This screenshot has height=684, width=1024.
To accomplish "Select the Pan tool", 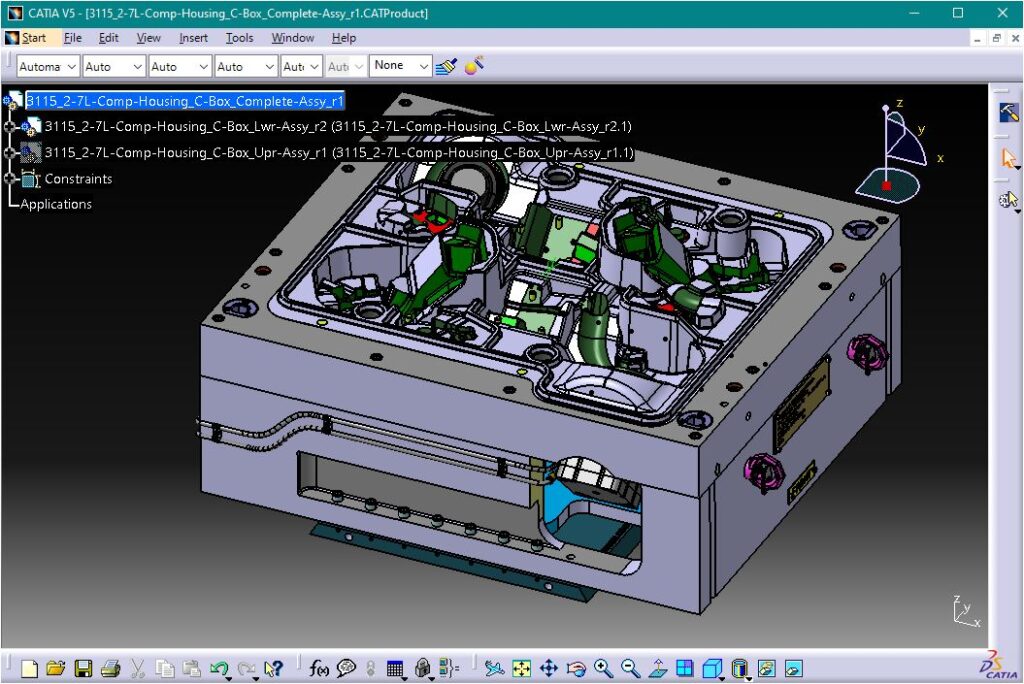I will coord(549,668).
